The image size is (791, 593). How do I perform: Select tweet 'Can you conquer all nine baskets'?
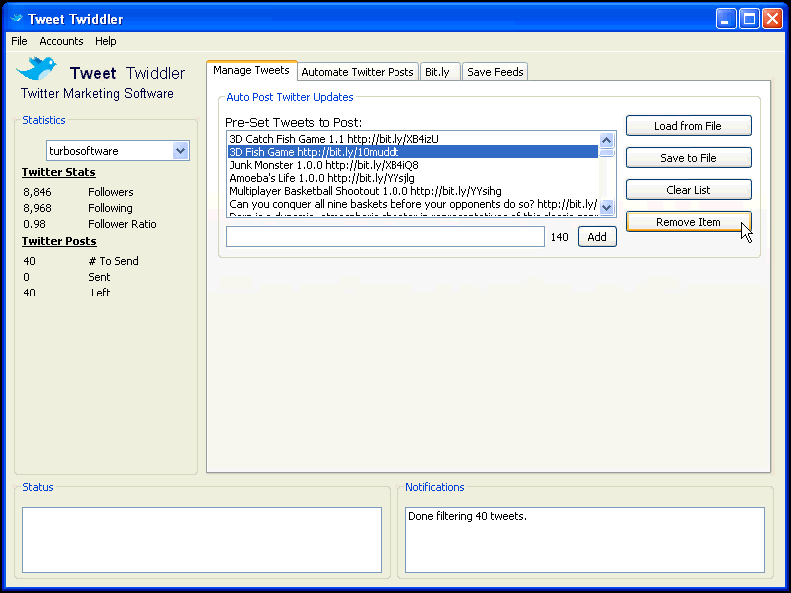coord(413,204)
